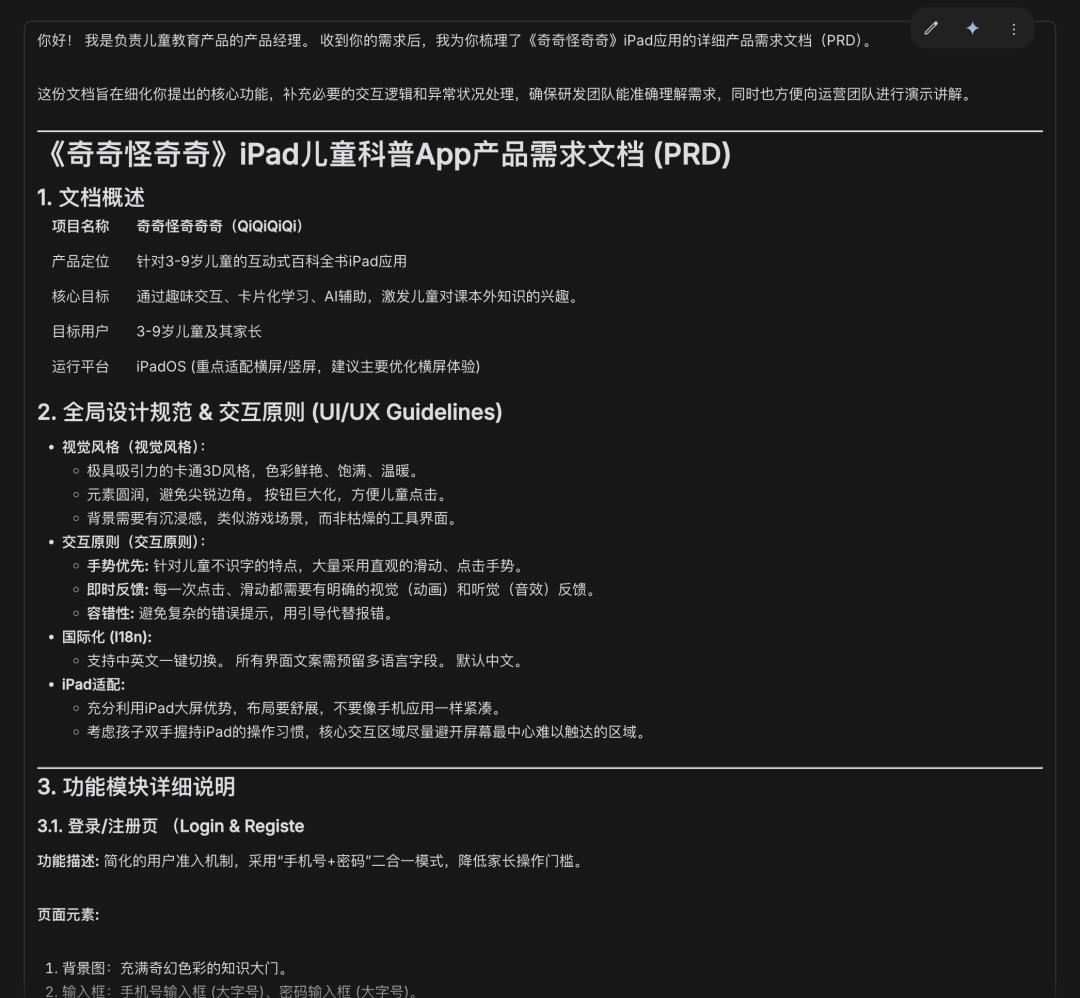Click the line 元素圆润，避免尖锐边角
This screenshot has height=998, width=1080.
267,495
